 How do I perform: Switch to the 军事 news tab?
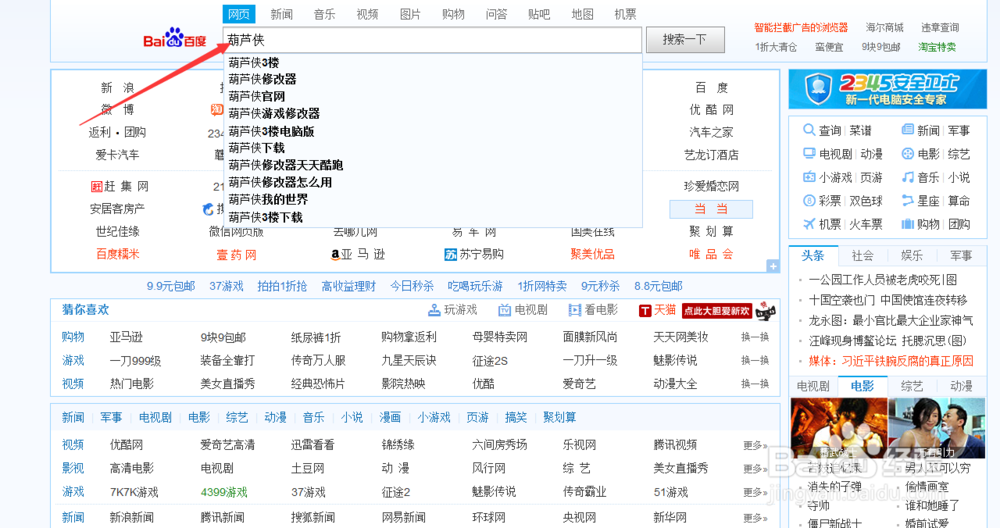click(x=961, y=256)
